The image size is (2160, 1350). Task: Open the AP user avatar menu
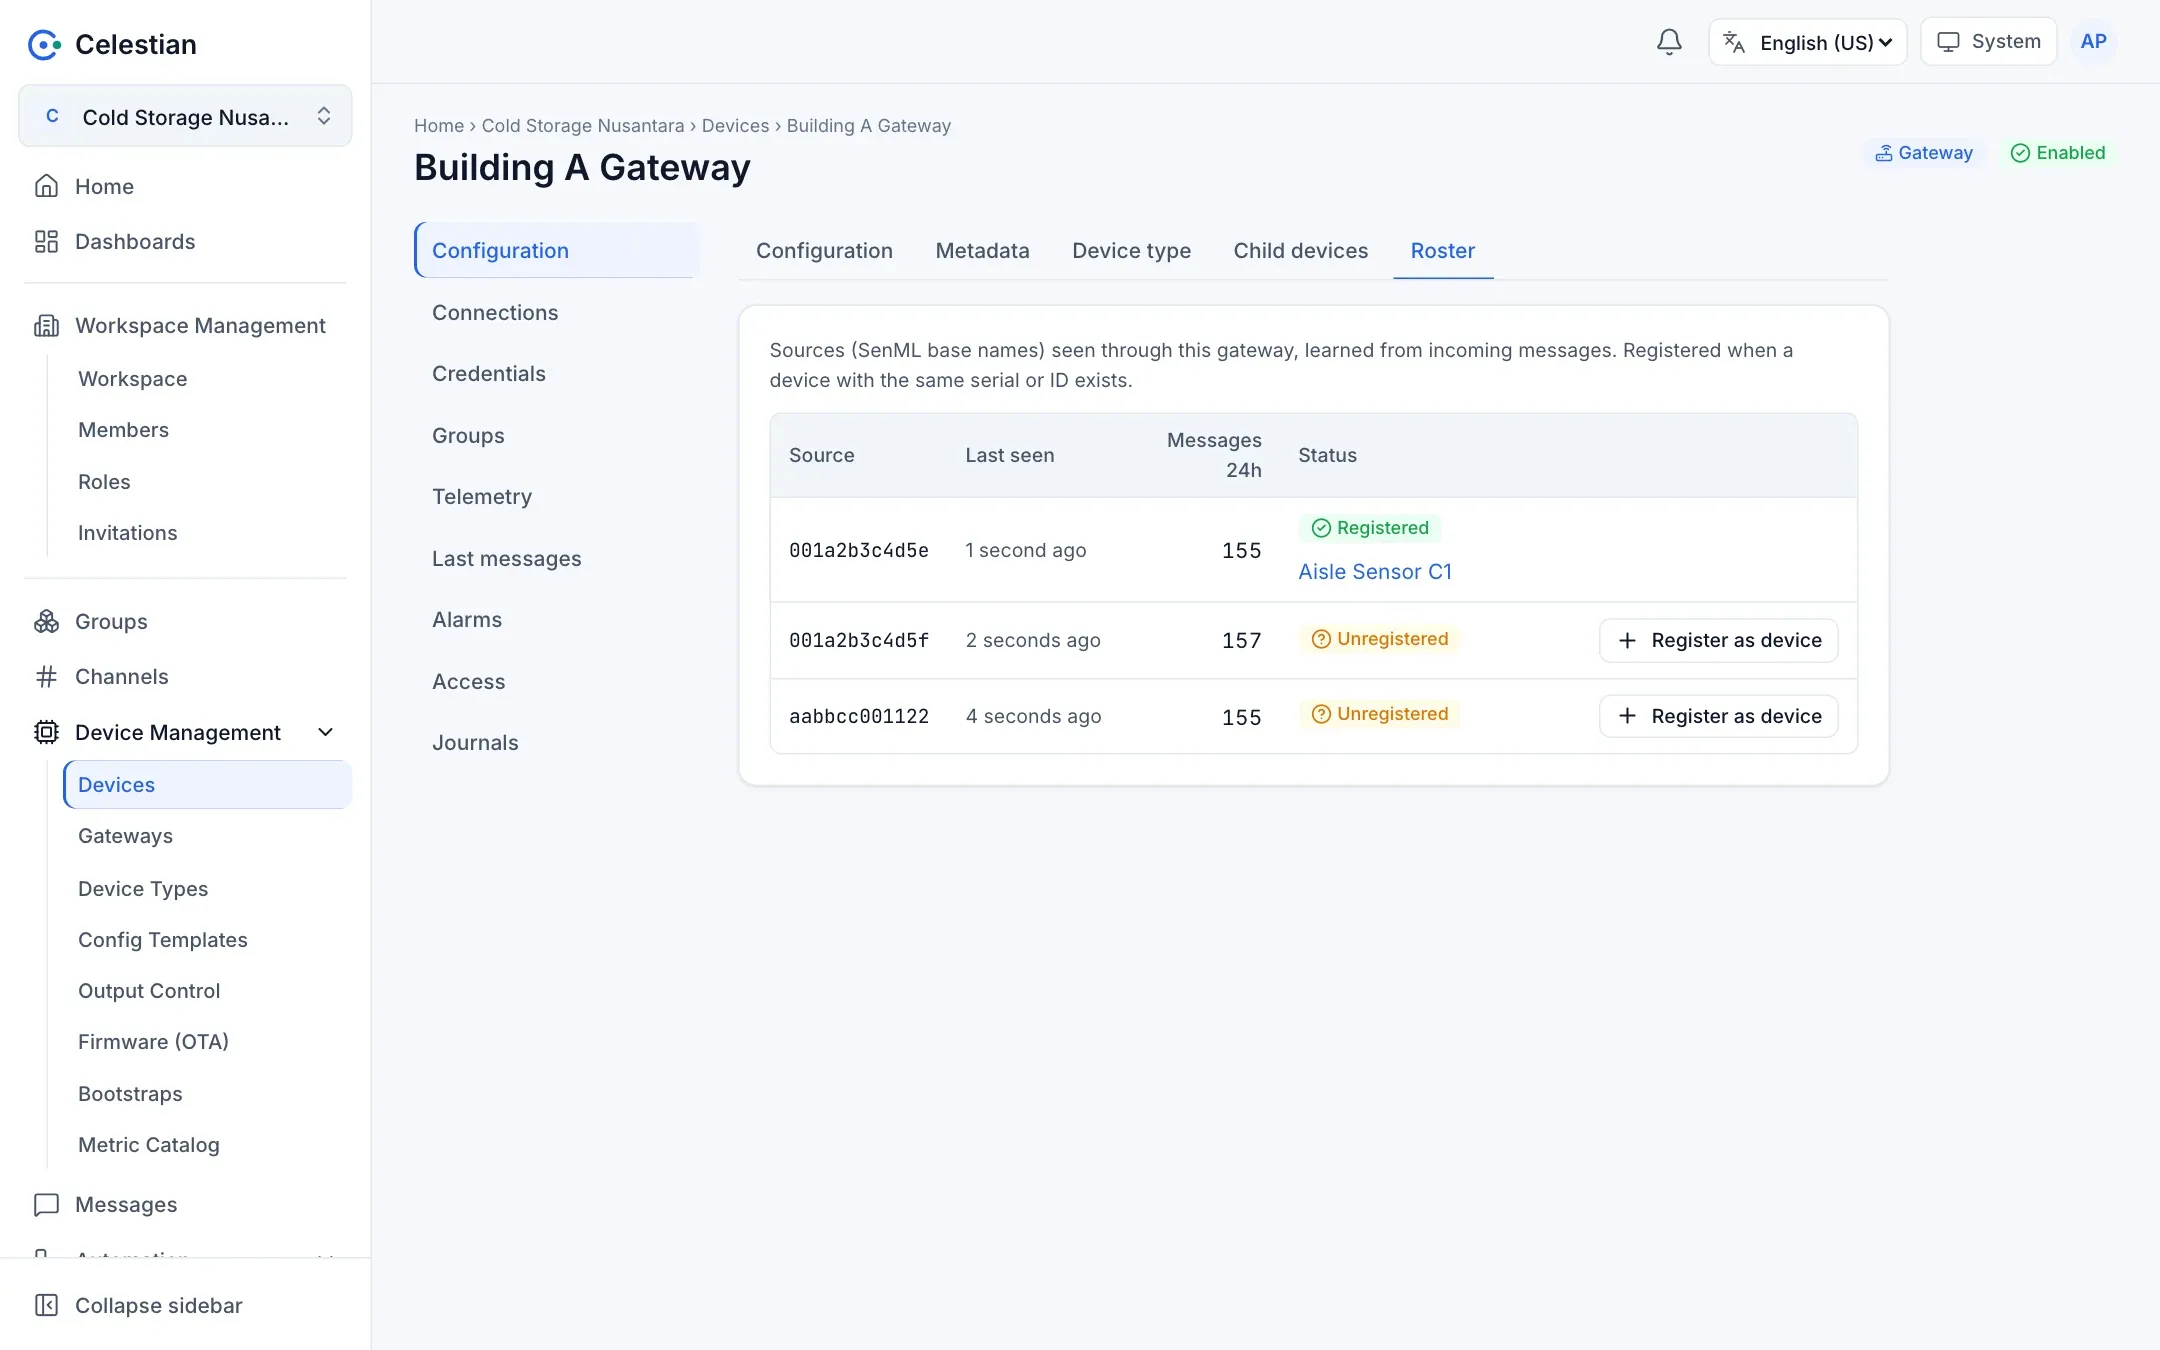(x=2093, y=42)
